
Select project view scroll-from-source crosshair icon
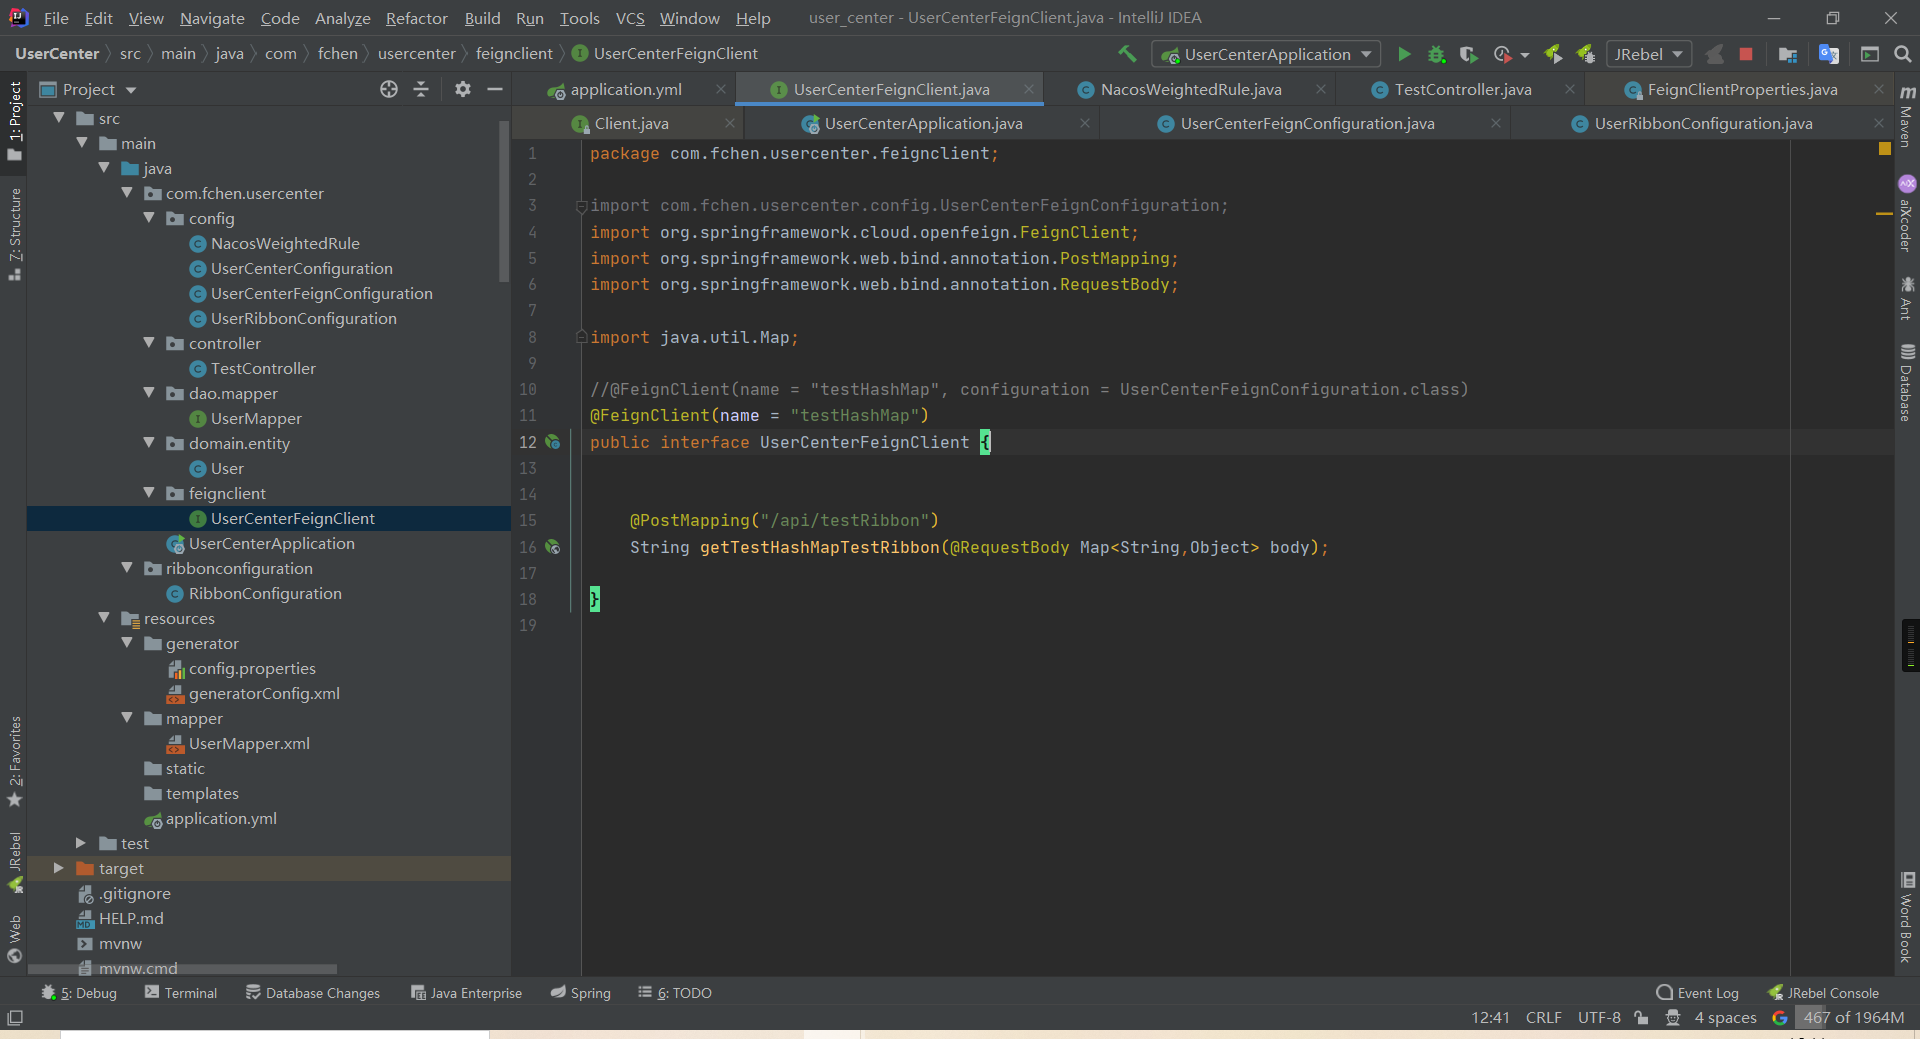pyautogui.click(x=388, y=89)
